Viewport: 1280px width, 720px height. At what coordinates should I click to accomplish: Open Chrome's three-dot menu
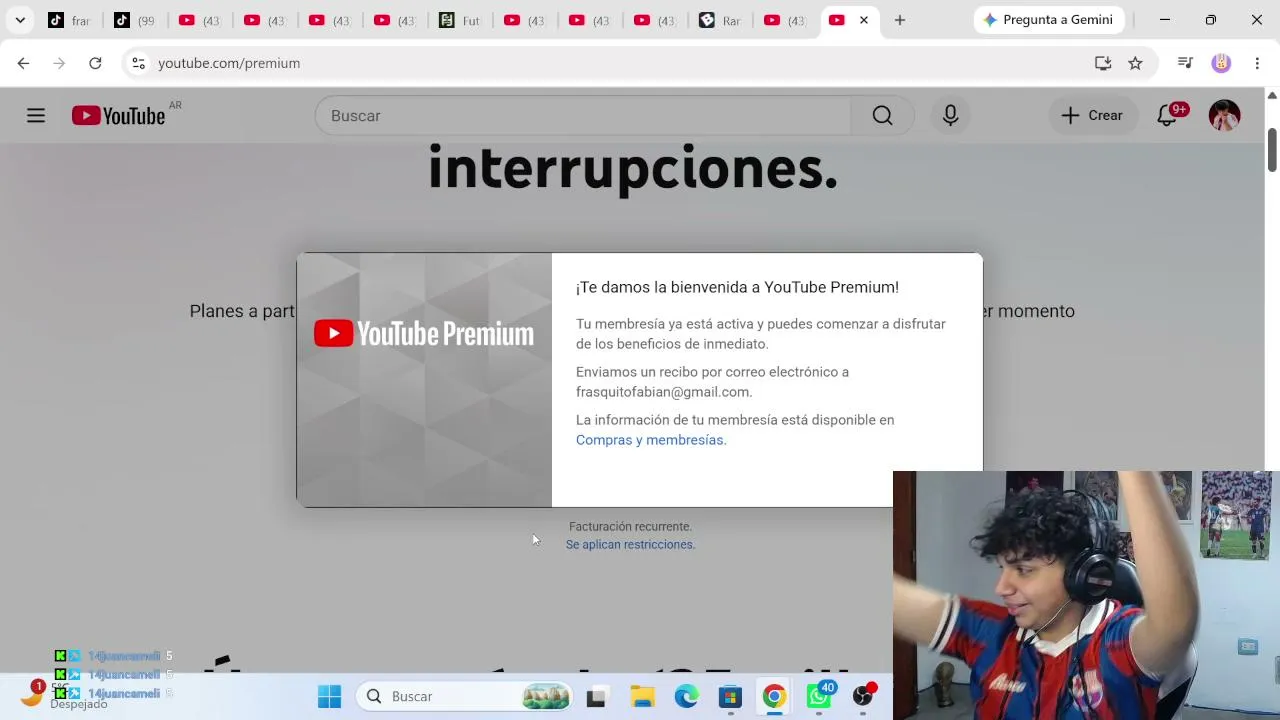coord(1257,63)
